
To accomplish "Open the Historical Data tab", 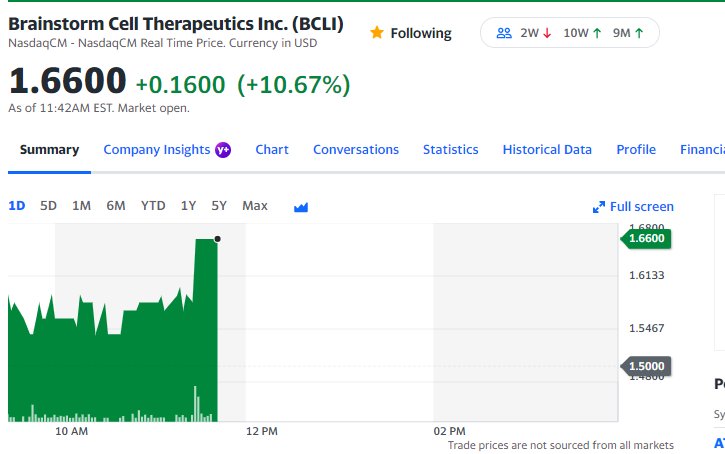I will coord(547,150).
